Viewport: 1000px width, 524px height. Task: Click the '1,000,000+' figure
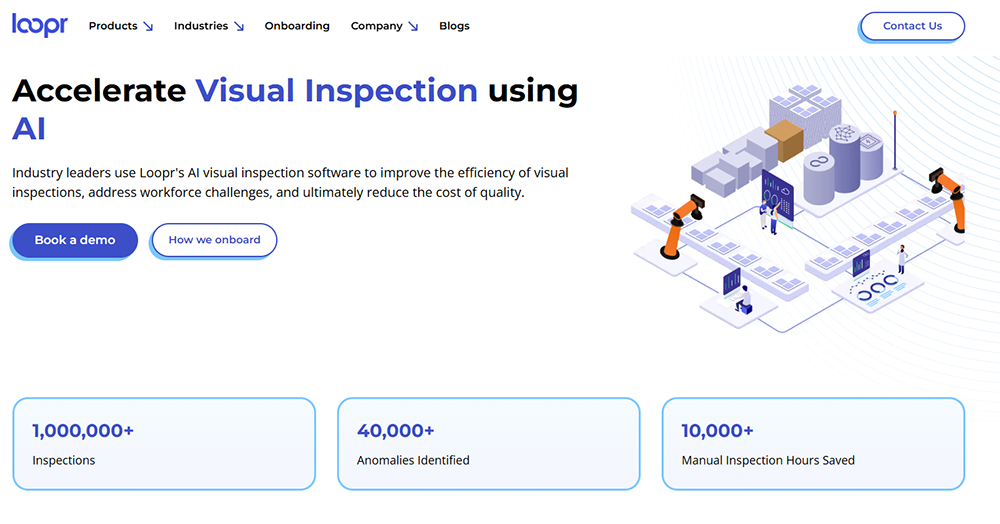pyautogui.click(x=83, y=431)
